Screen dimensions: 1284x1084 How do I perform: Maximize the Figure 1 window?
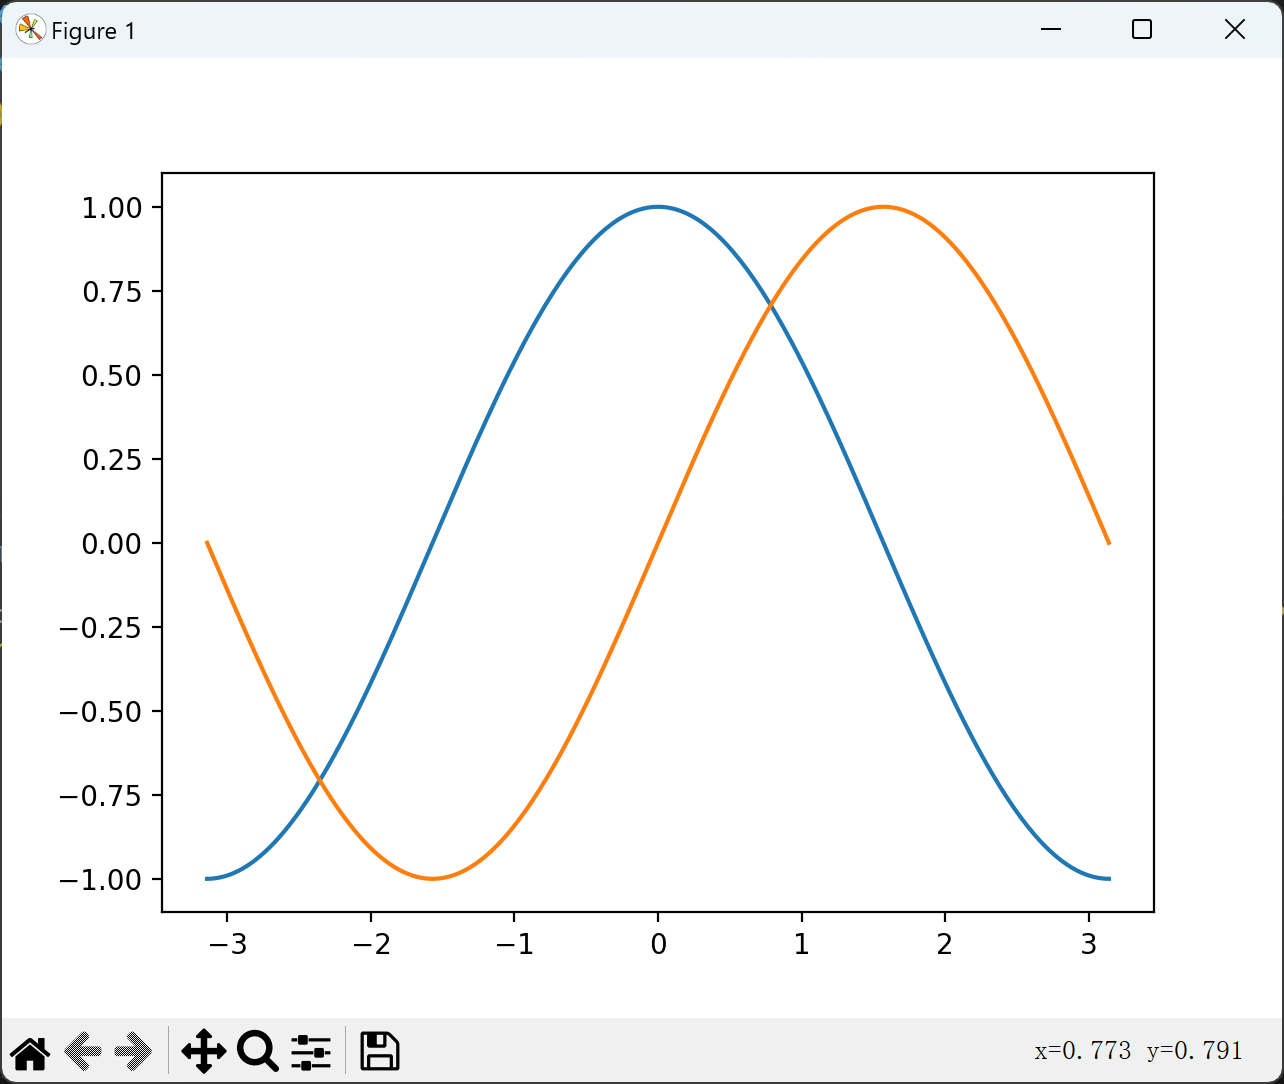pyautogui.click(x=1142, y=30)
